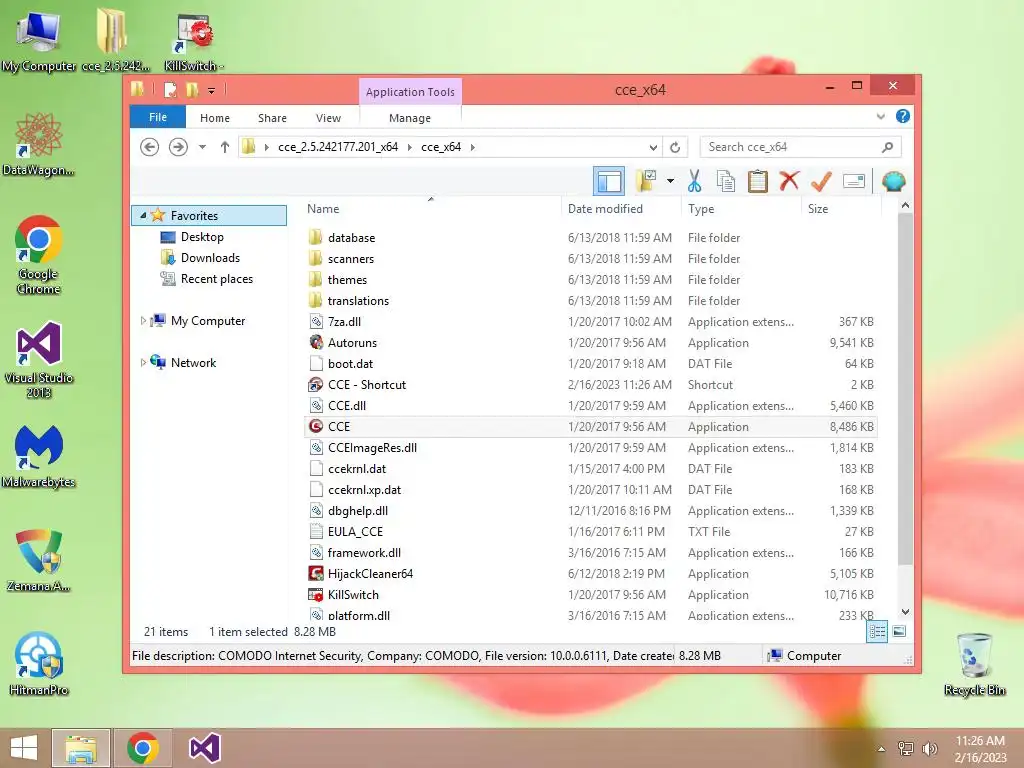Open the address bar history dropdown
This screenshot has width=1024, height=768.
[652, 148]
